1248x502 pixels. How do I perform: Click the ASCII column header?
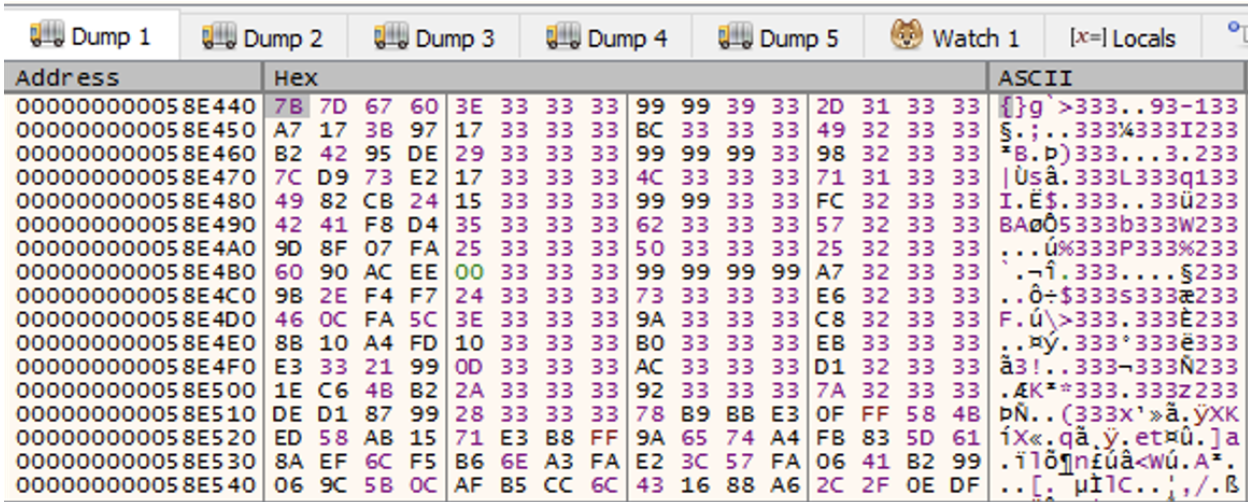click(1118, 78)
